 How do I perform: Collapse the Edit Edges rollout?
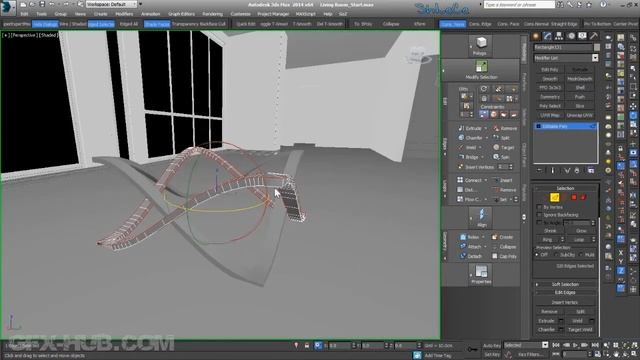pos(565,293)
